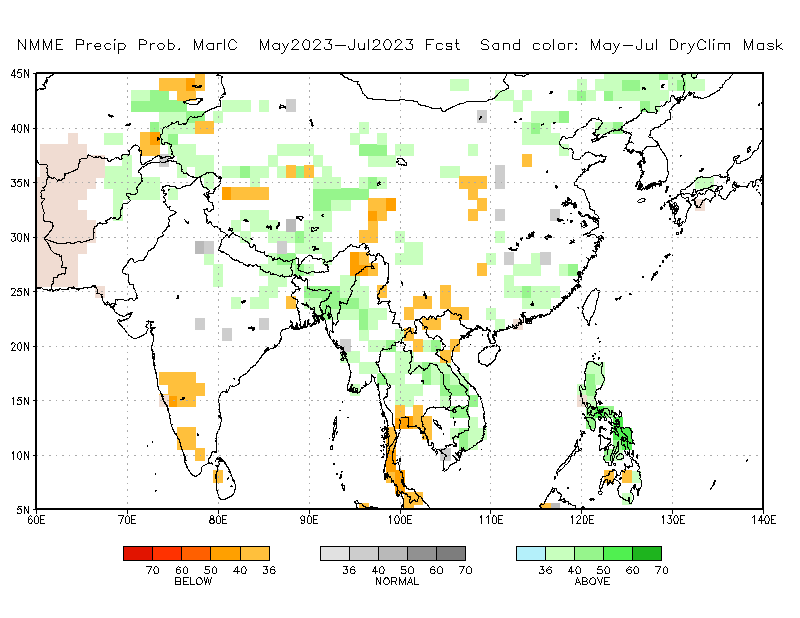Click the 60E longitude label
The width and height of the screenshot is (800, 618).
click(36, 520)
